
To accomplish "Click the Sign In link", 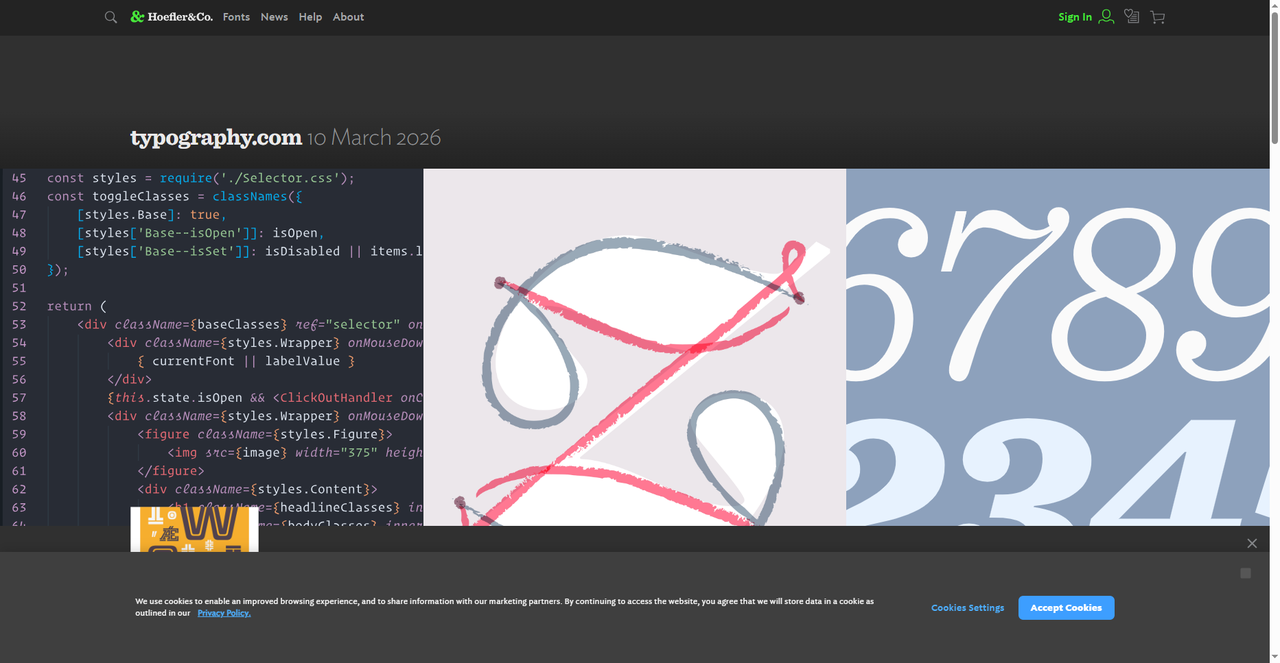I will [x=1075, y=17].
